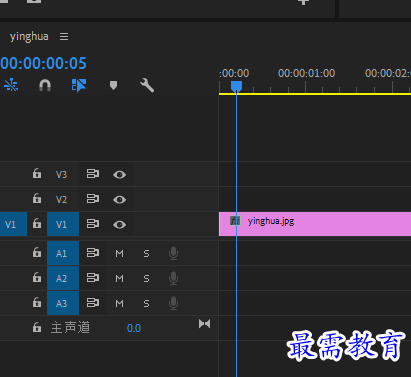This screenshot has width=411, height=377.
Task: Toggle sync lock on track A3
Action: click(x=93, y=303)
